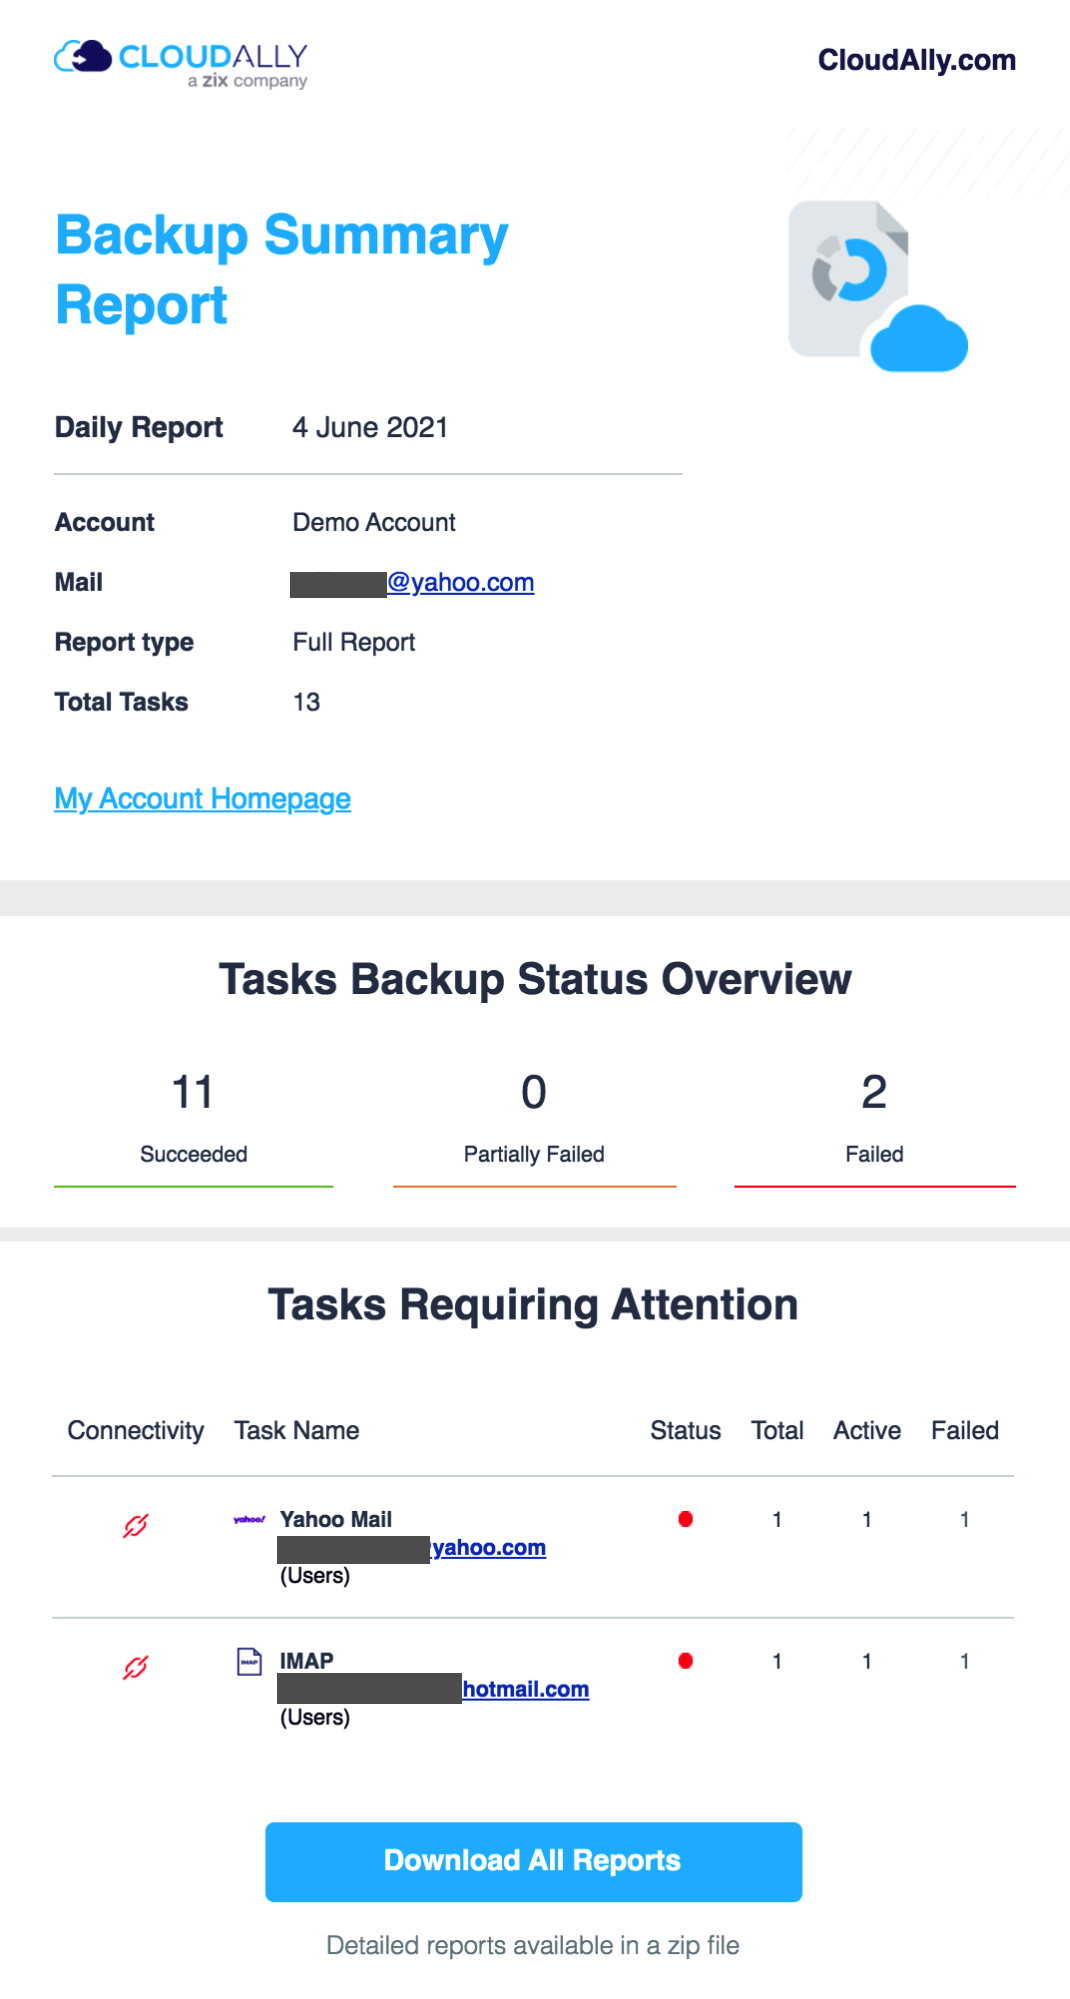Click Failed value for Yahoo Mail row
The height and width of the screenshot is (1999, 1070).
[965, 1520]
